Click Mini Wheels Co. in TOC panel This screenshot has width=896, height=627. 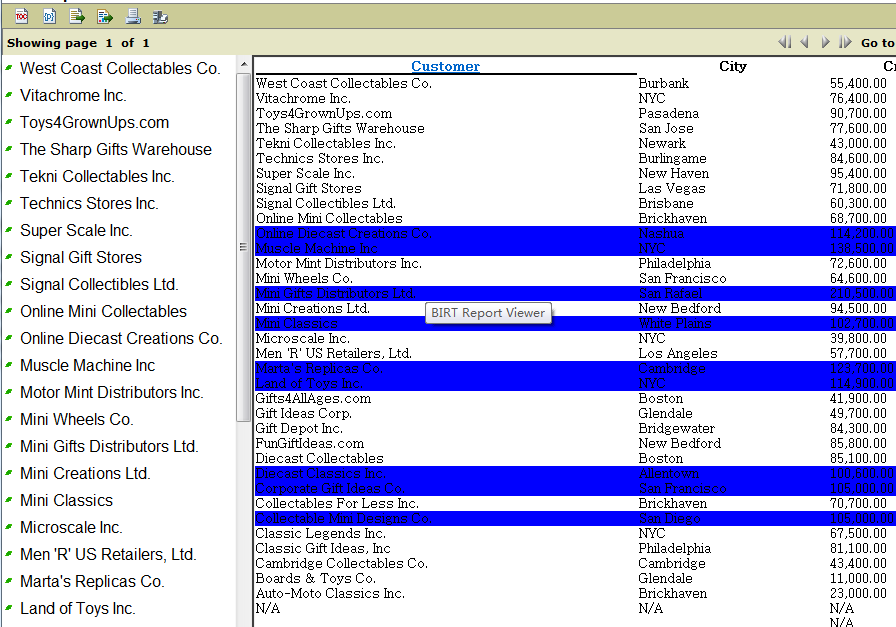[77, 420]
